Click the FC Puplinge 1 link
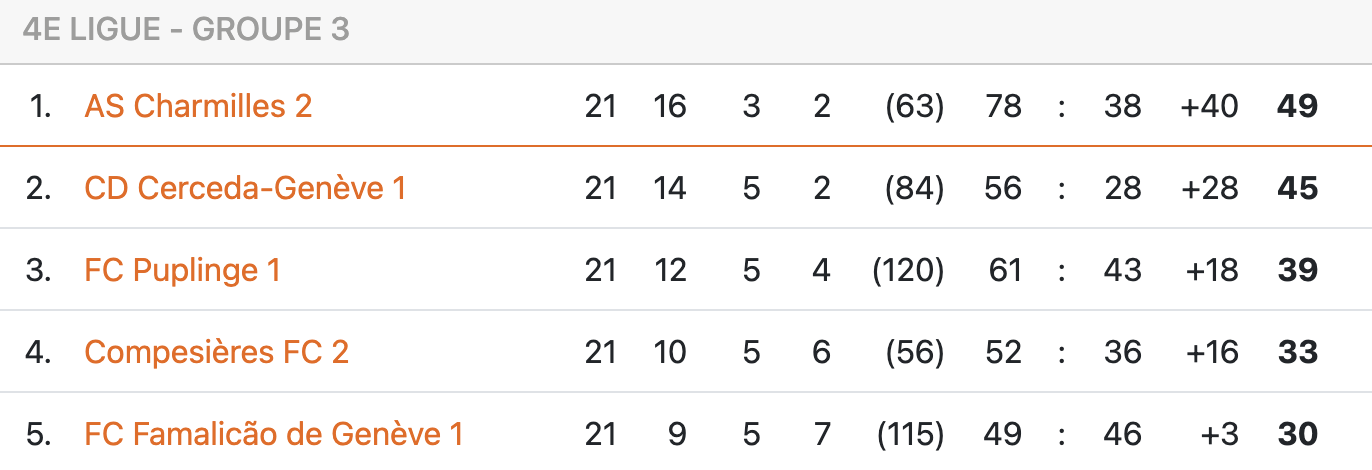Screen dimensions: 1372x470 tap(182, 270)
